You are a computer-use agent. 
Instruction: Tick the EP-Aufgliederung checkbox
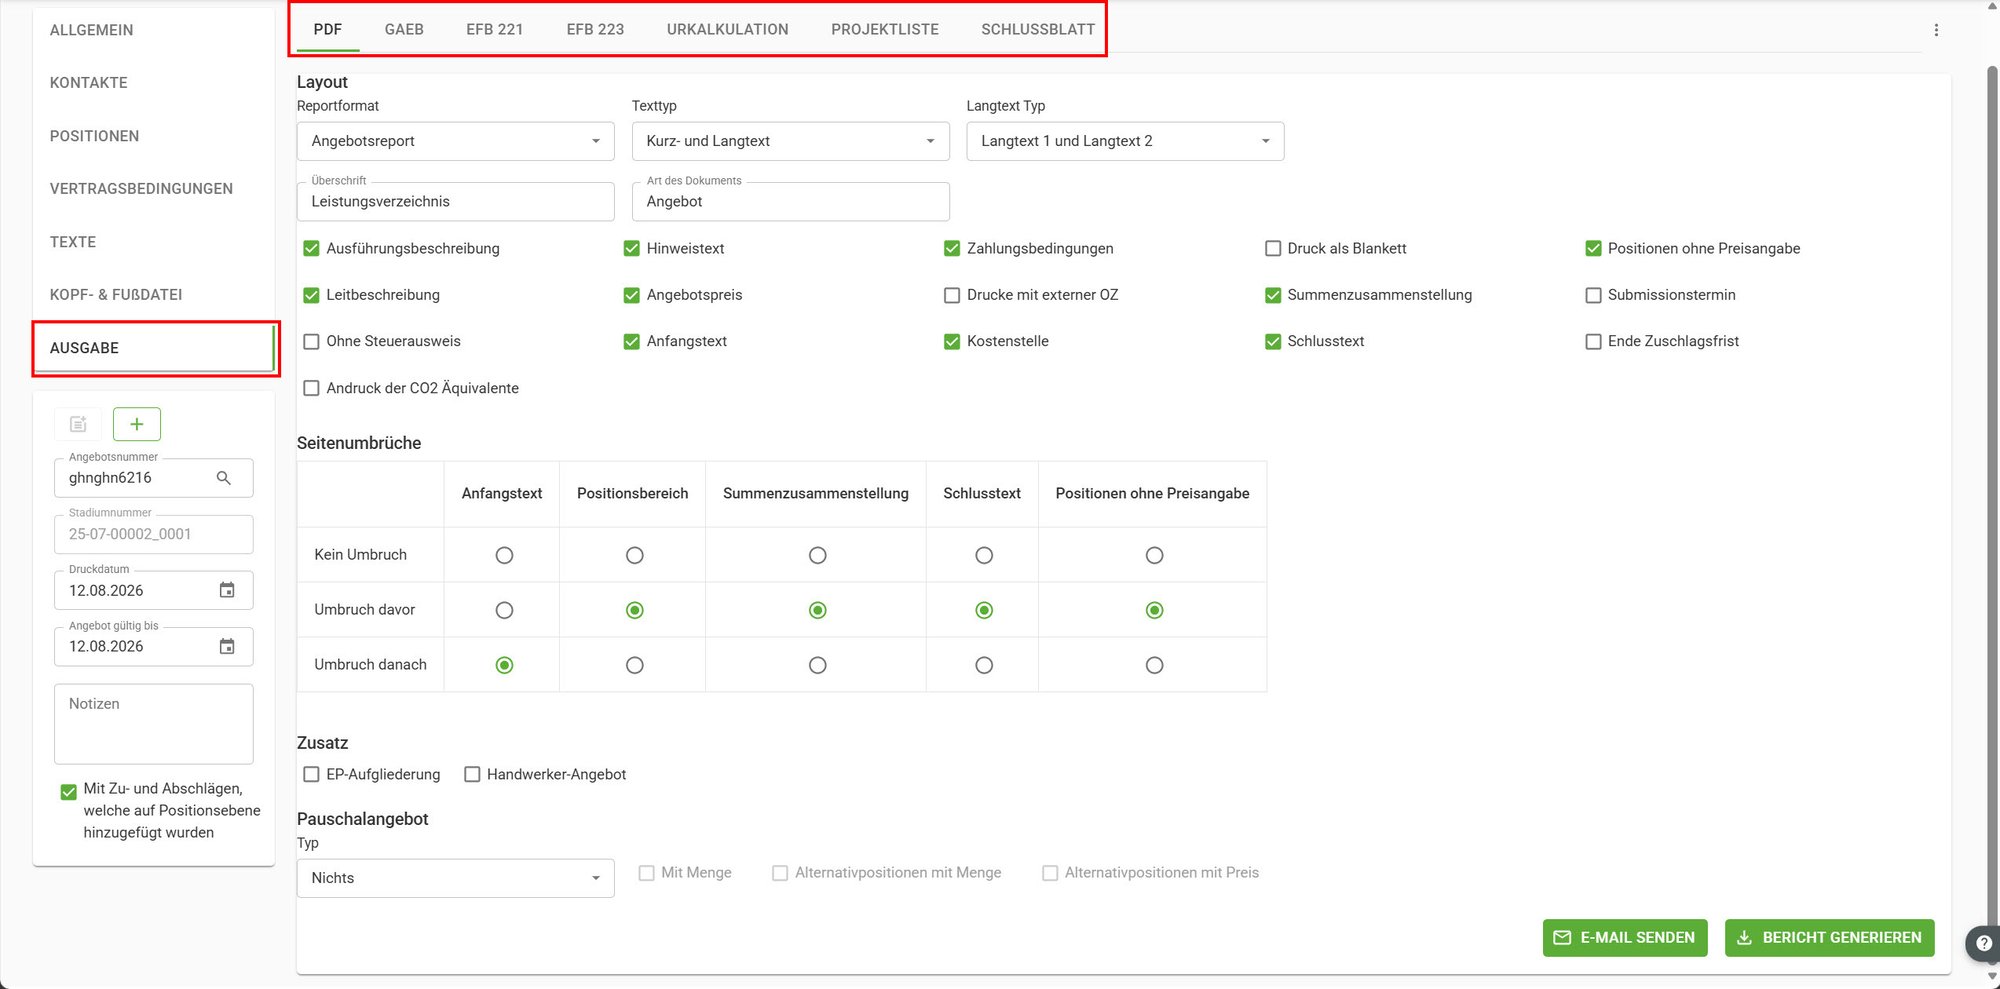[311, 774]
